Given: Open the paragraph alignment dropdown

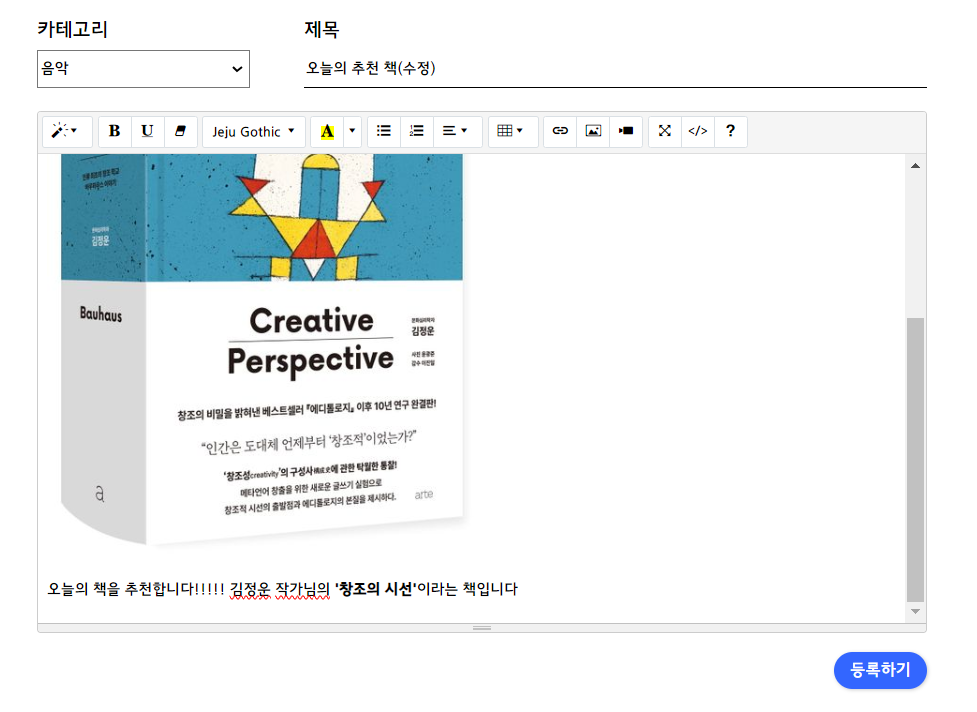Looking at the screenshot, I should 457,131.
